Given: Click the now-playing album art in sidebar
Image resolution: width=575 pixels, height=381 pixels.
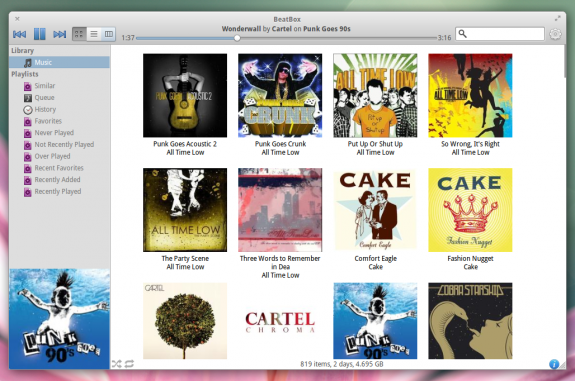Looking at the screenshot, I should click(59, 319).
